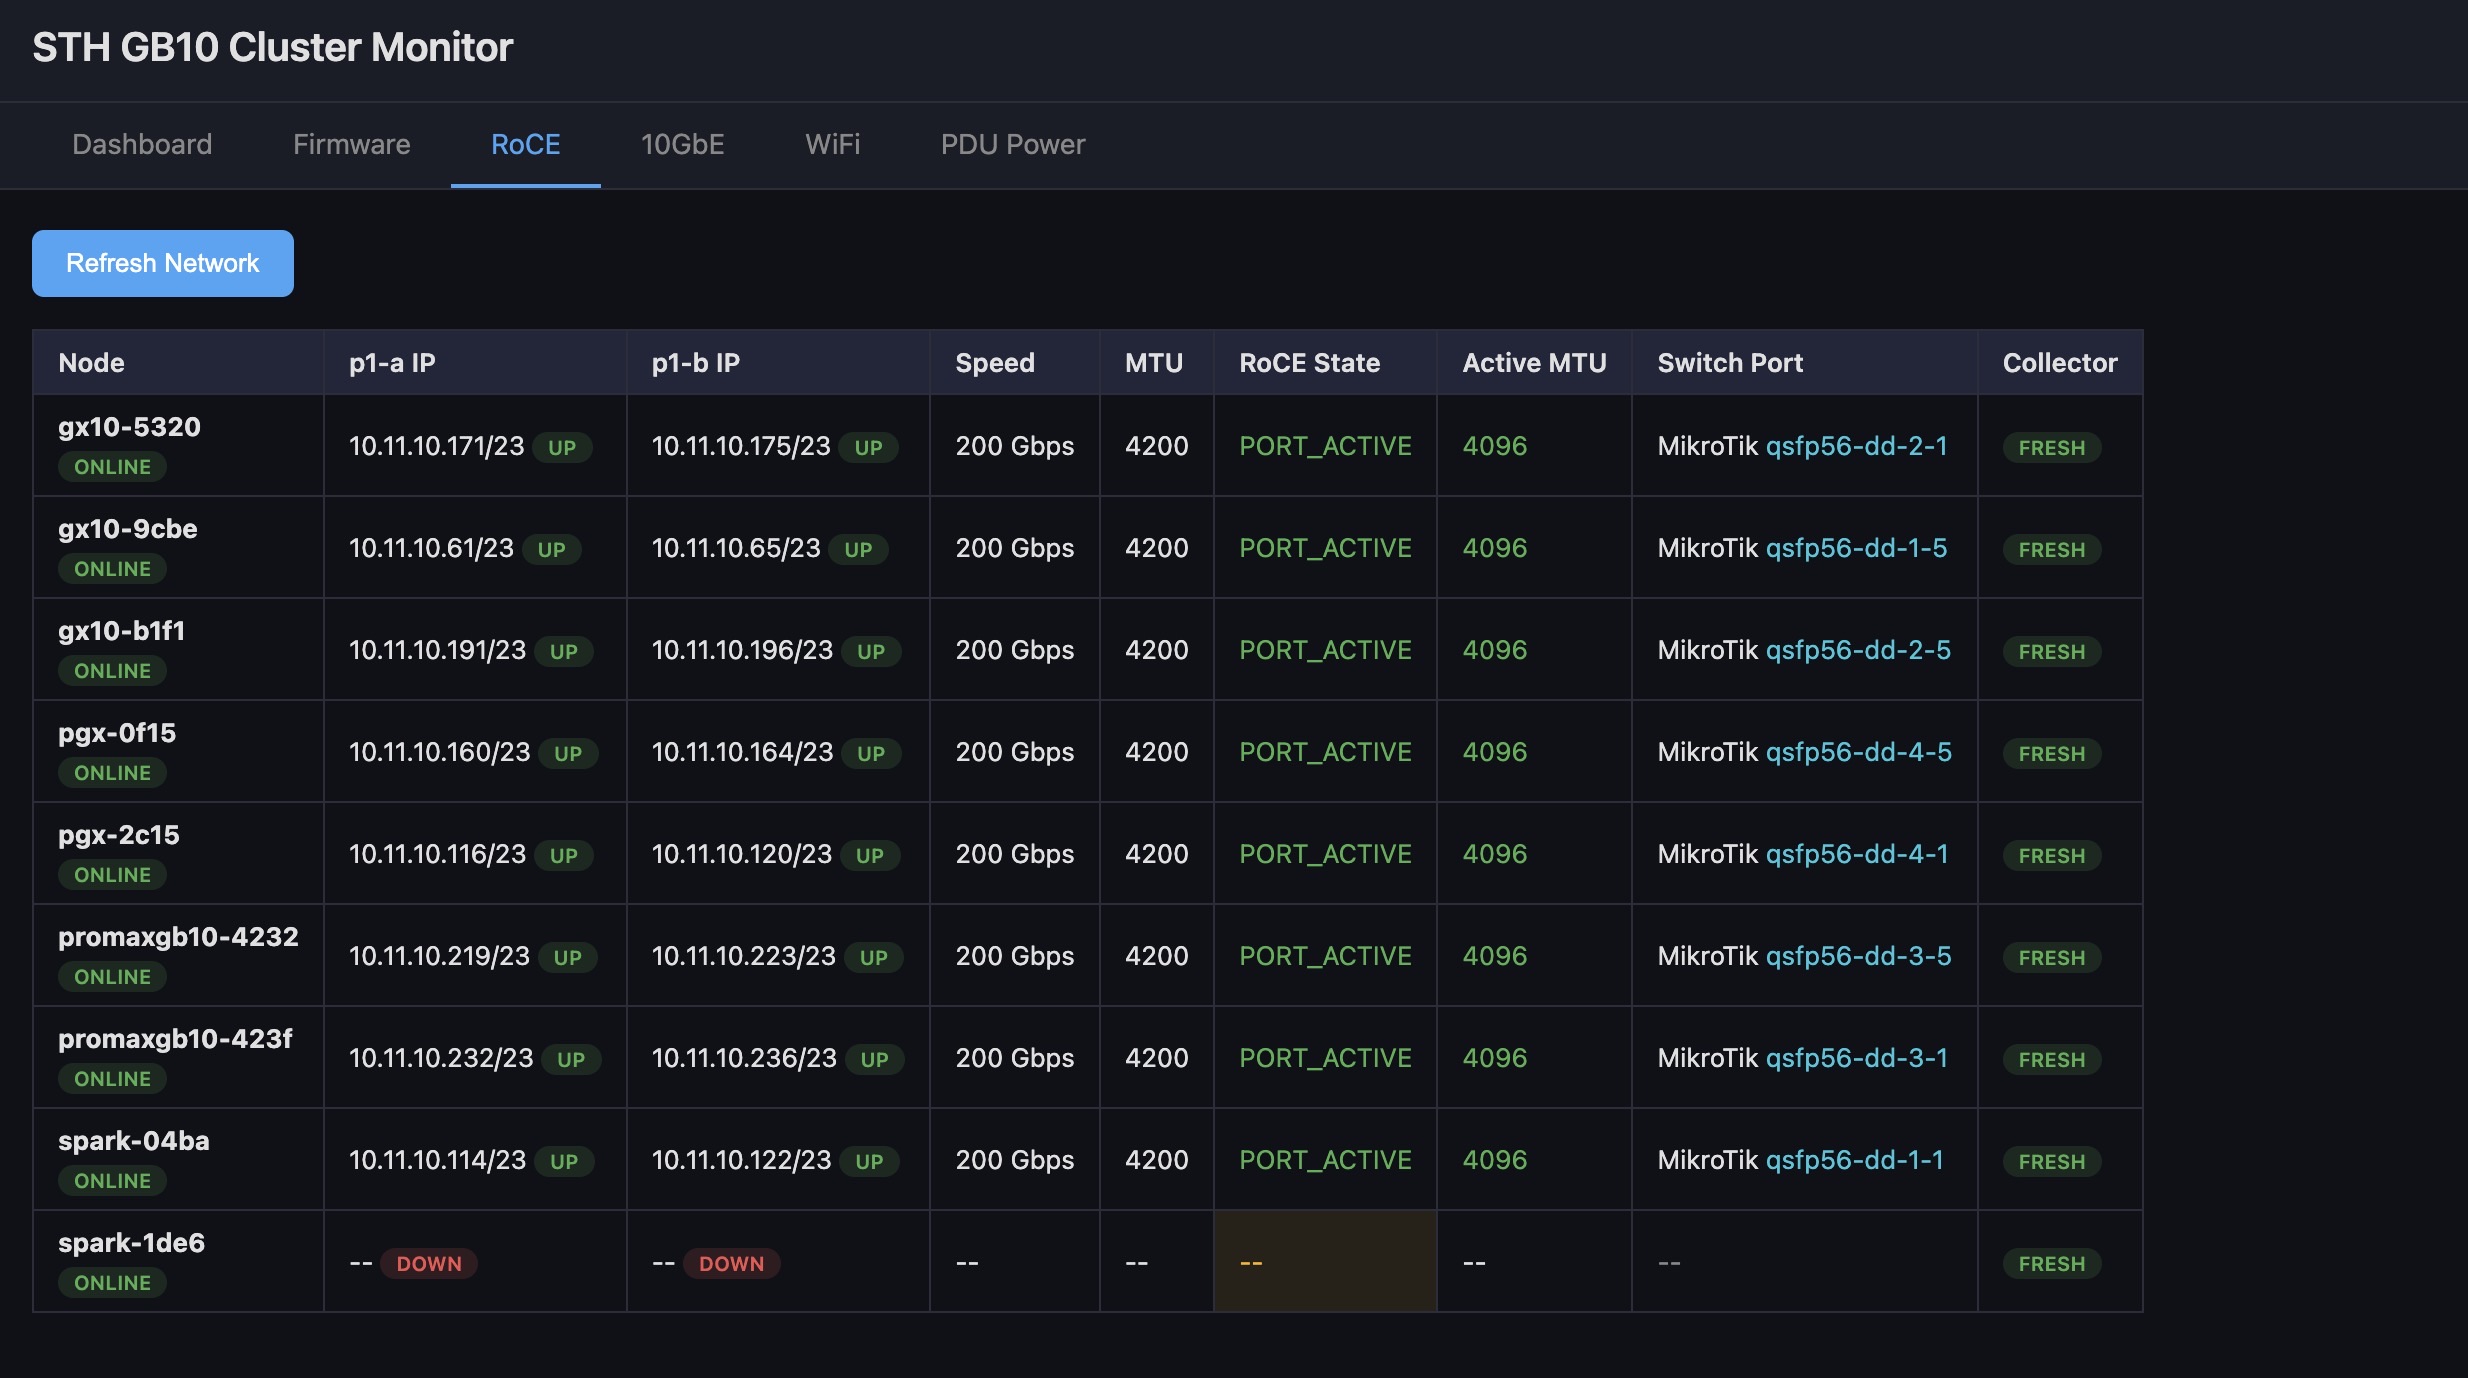The image size is (2468, 1378).
Task: Click the promaxgb10-4232 node name
Action: coord(178,937)
